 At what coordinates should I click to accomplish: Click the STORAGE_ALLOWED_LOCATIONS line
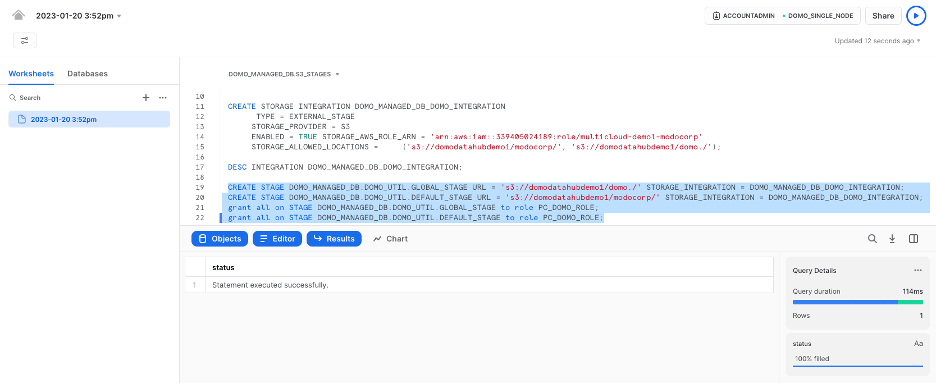[x=486, y=147]
